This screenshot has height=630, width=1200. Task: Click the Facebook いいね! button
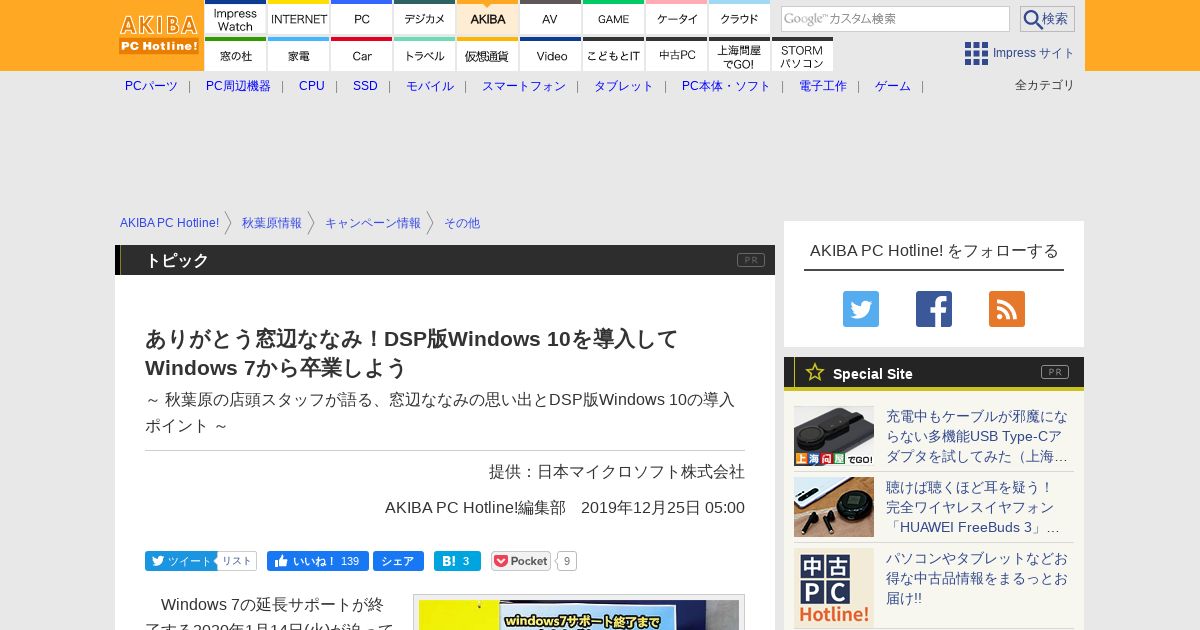pyautogui.click(x=318, y=561)
